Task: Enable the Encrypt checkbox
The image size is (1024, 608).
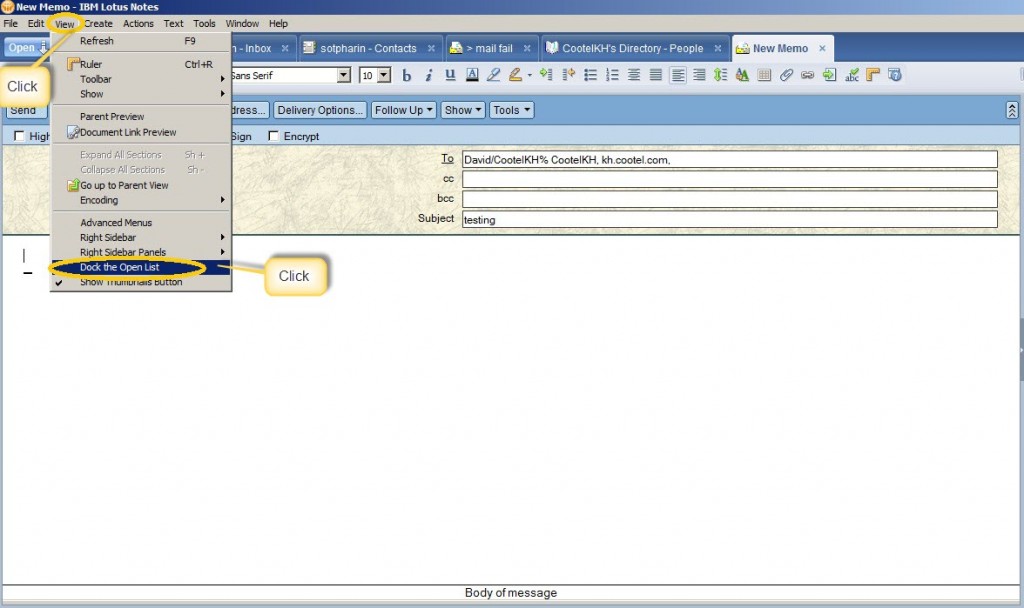Action: pos(274,137)
